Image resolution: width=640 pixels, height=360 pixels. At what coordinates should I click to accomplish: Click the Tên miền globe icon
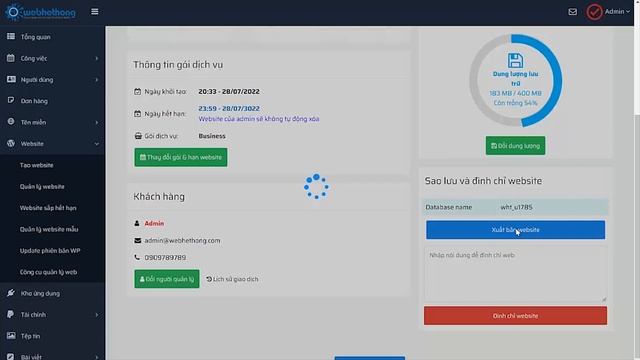tap(11, 122)
